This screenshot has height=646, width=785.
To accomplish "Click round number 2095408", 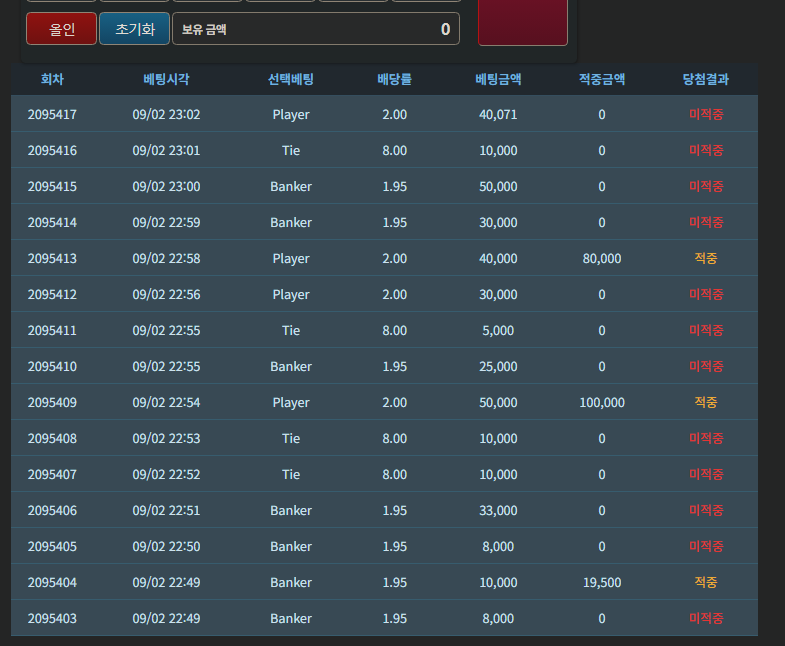I will [x=52, y=439].
